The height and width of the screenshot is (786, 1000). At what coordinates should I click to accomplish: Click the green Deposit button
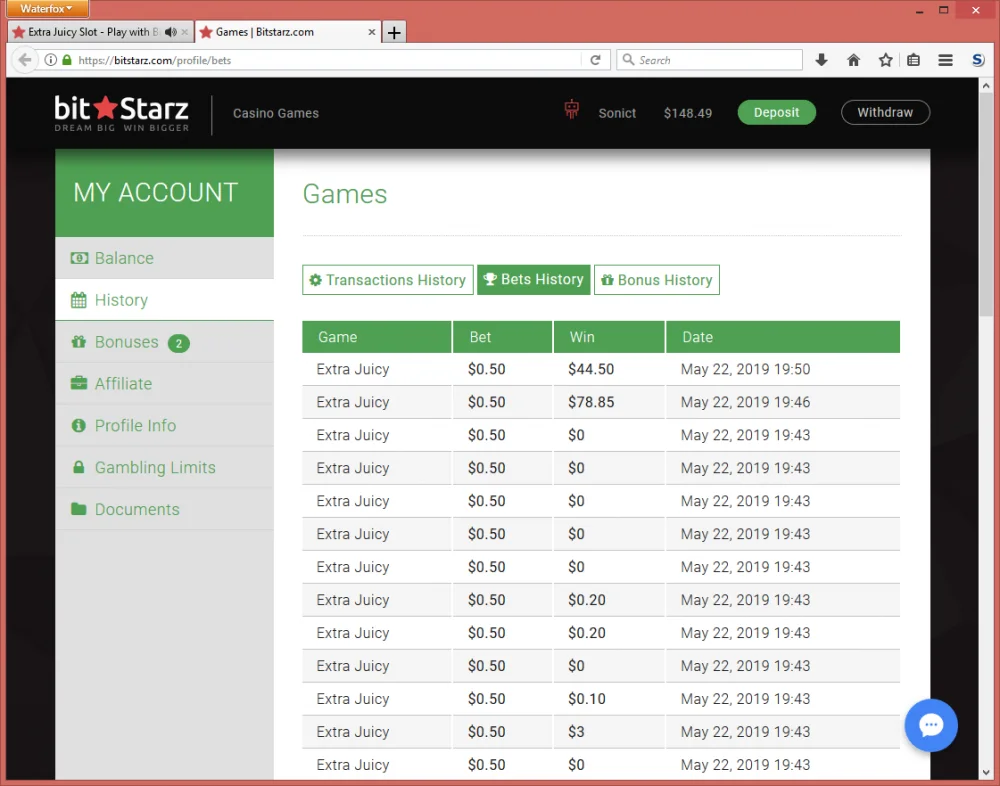pyautogui.click(x=776, y=112)
